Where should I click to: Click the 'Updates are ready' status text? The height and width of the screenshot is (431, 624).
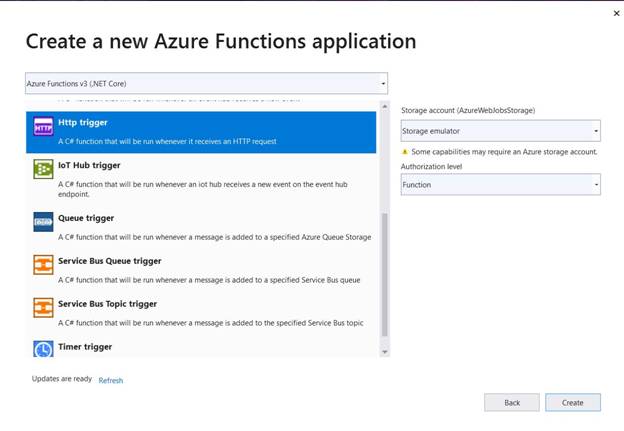pos(62,379)
